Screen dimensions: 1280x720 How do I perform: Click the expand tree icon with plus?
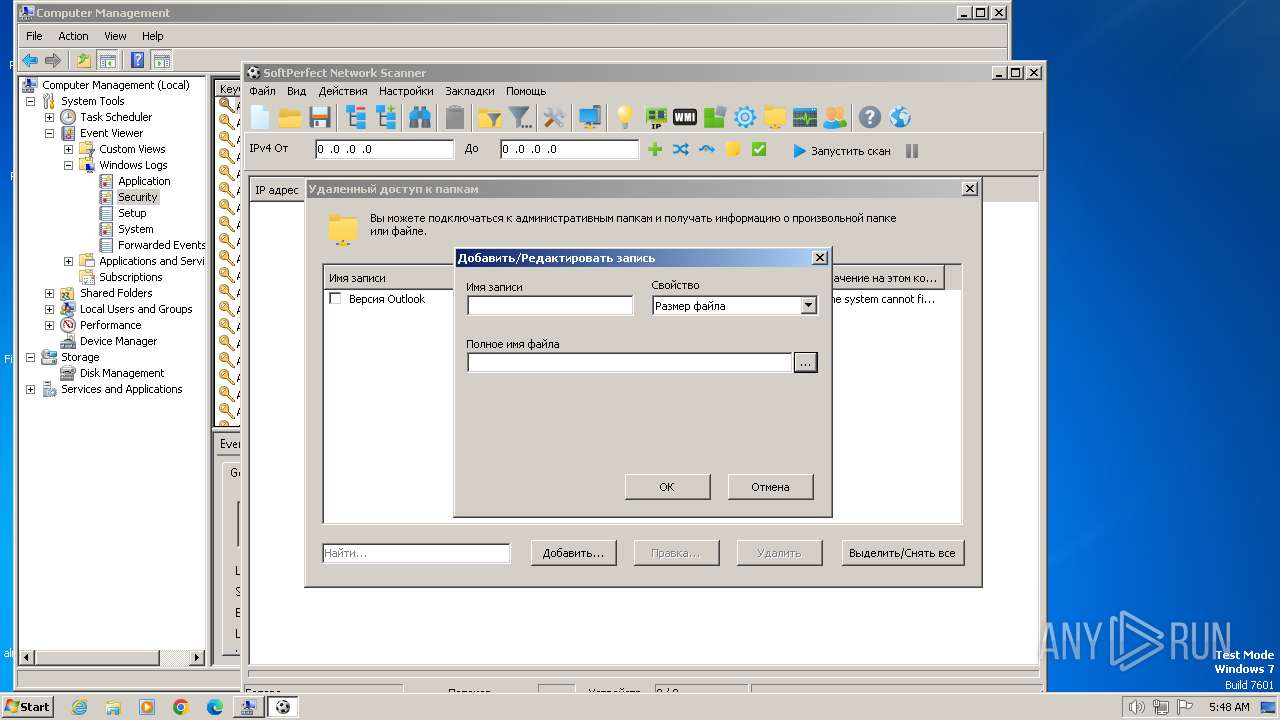387,118
